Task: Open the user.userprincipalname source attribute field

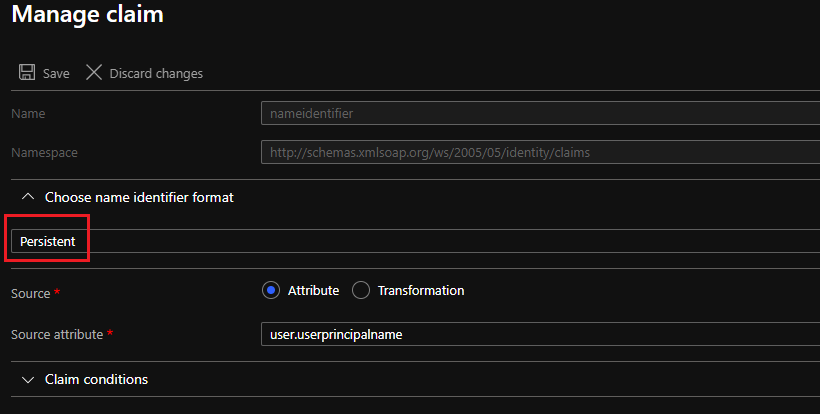Action: 540,334
